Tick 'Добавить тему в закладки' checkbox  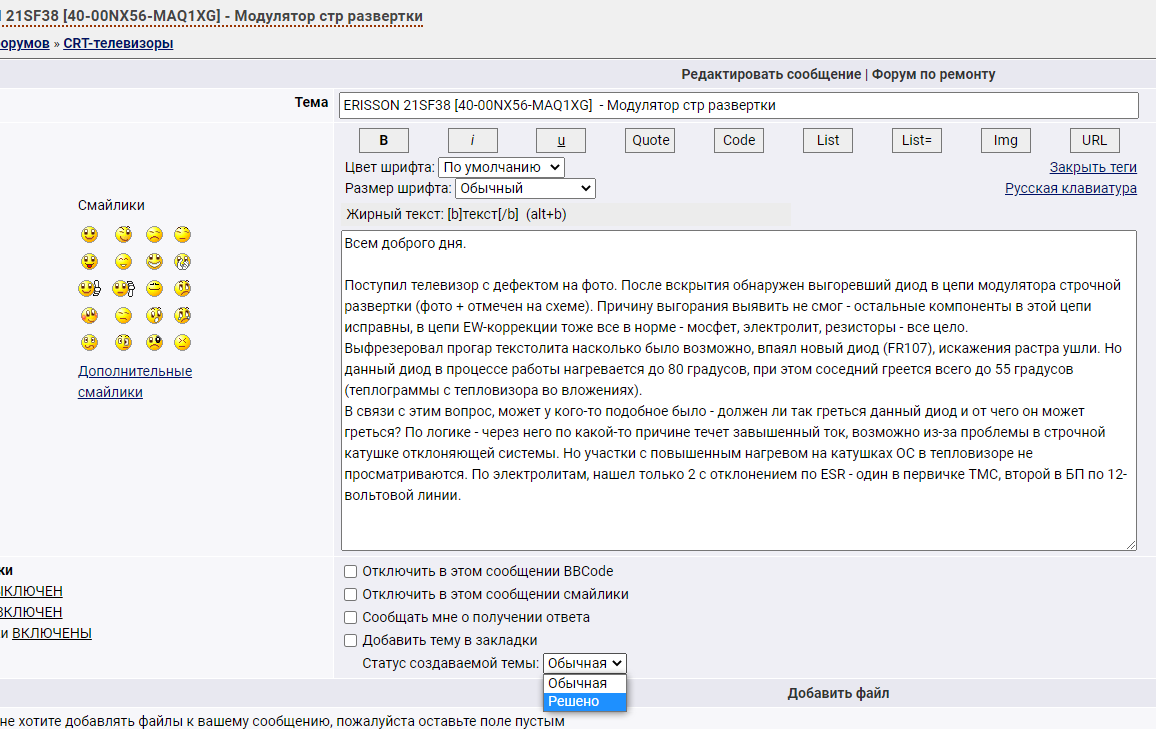(350, 641)
